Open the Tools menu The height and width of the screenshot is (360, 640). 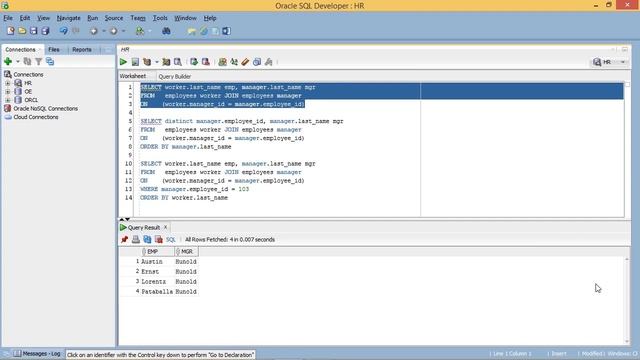coord(160,18)
